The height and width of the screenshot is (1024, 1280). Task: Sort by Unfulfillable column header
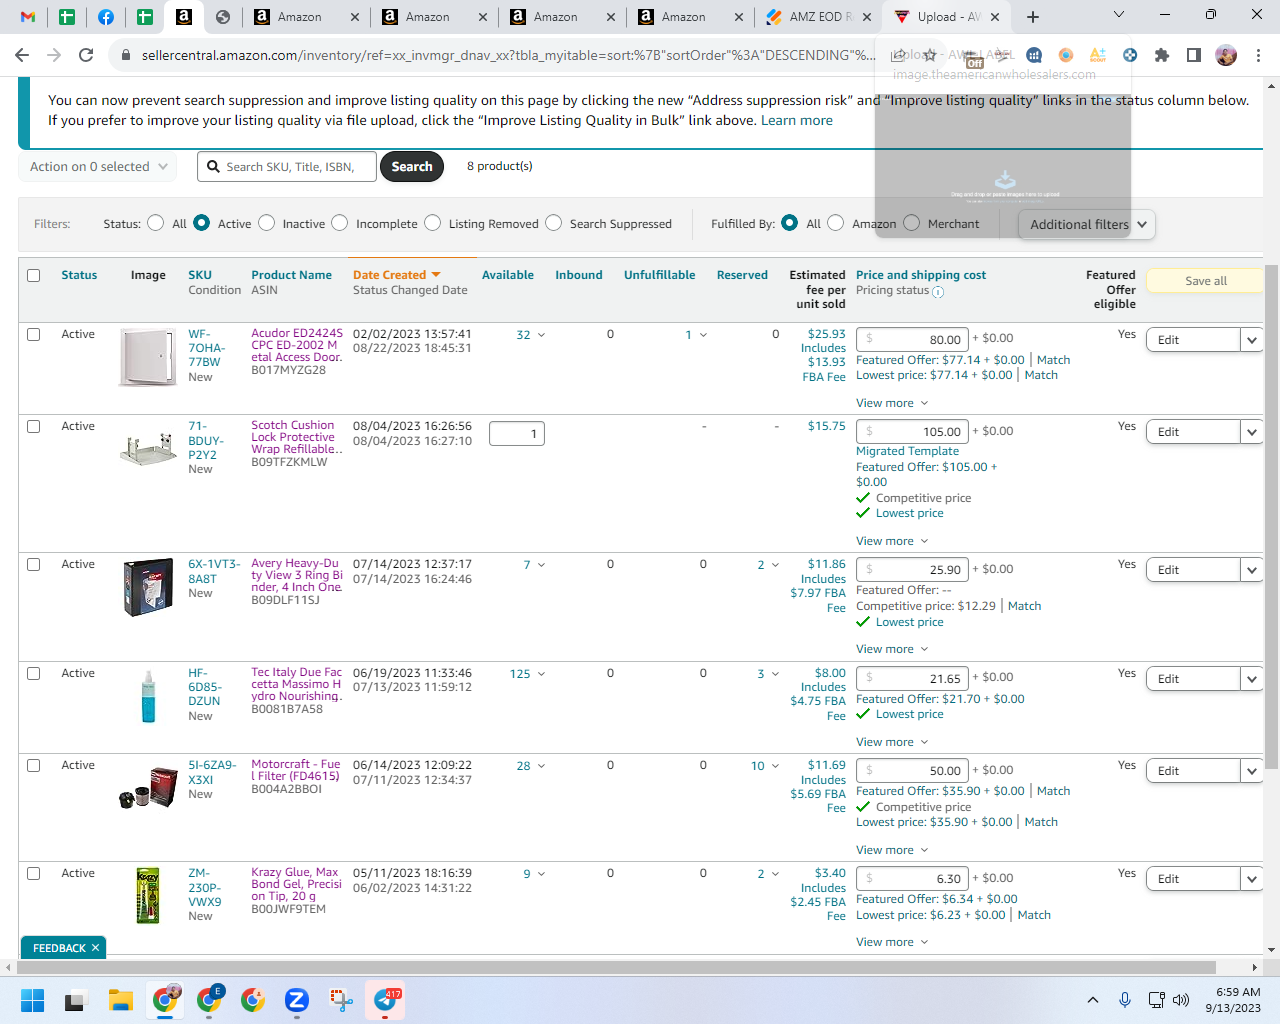click(x=660, y=275)
